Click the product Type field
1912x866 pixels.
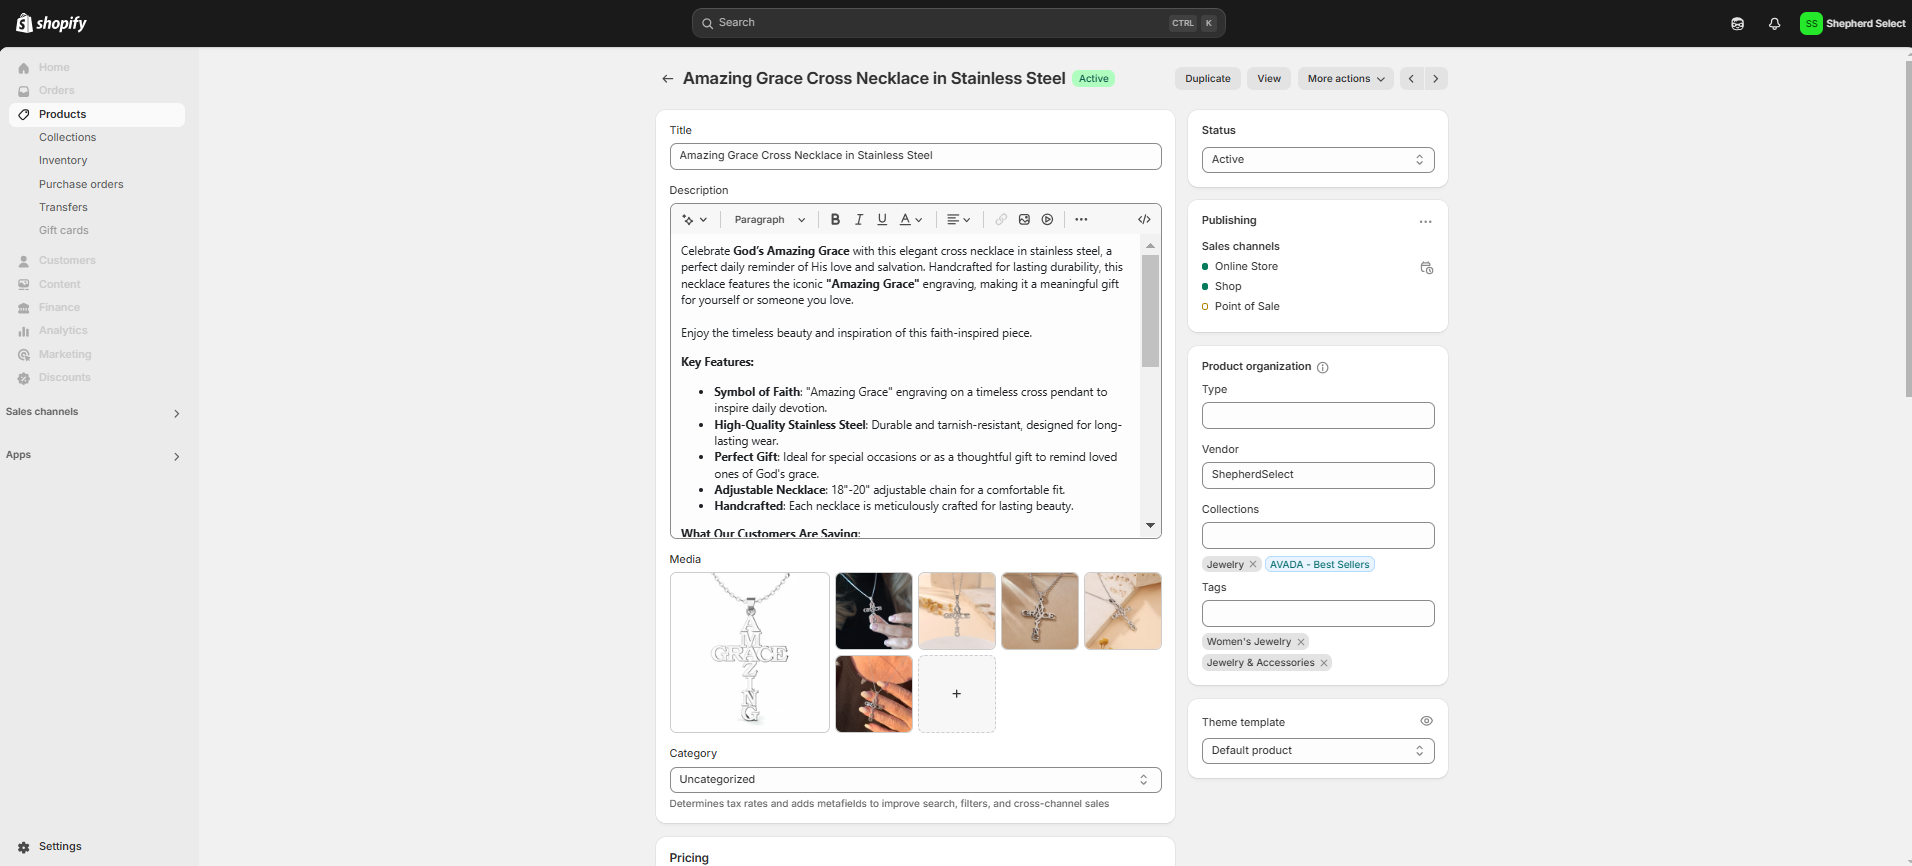click(x=1318, y=416)
